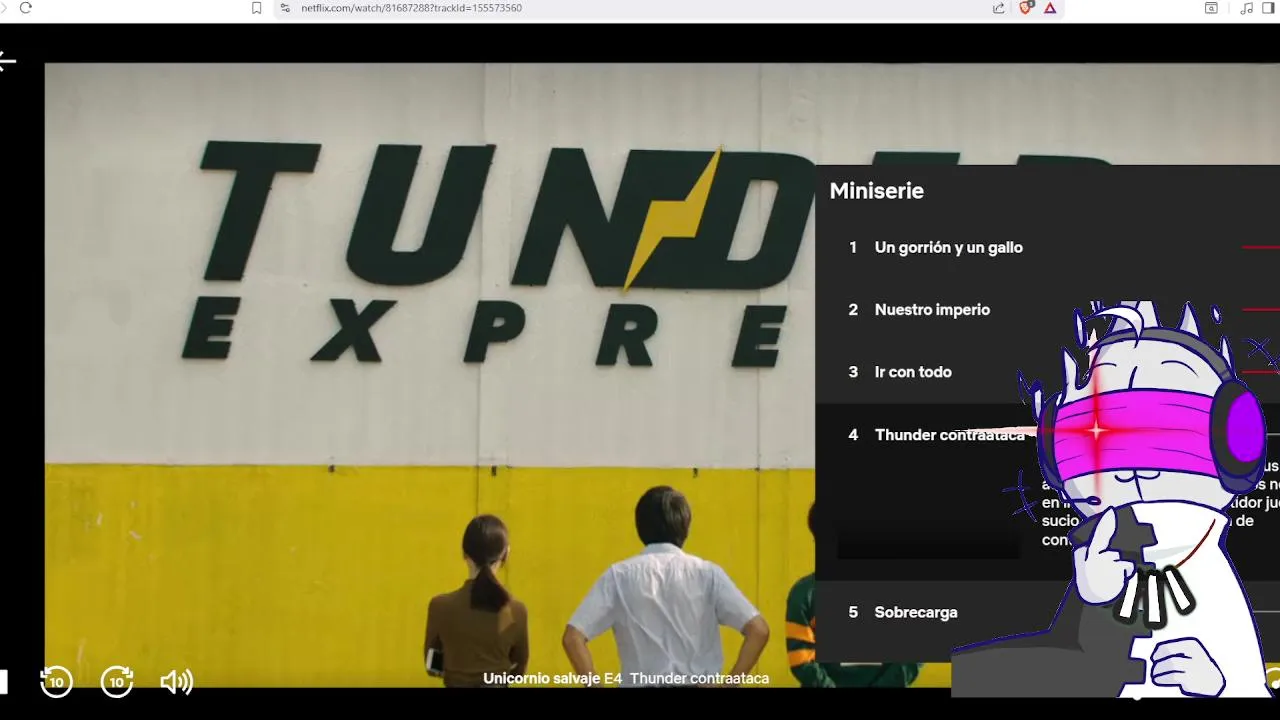Screen dimensions: 1280x720
Task: Open media control music note icon
Action: [x=1246, y=8]
